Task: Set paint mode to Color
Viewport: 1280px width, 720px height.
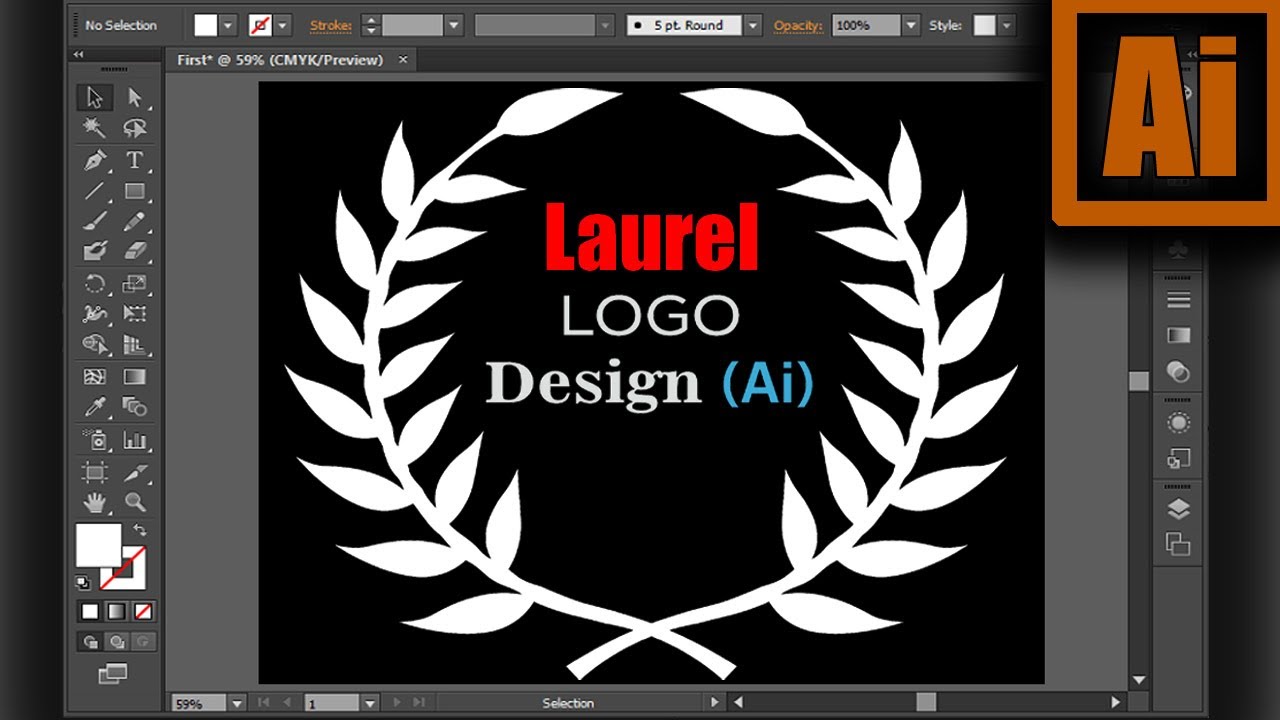Action: (91, 611)
